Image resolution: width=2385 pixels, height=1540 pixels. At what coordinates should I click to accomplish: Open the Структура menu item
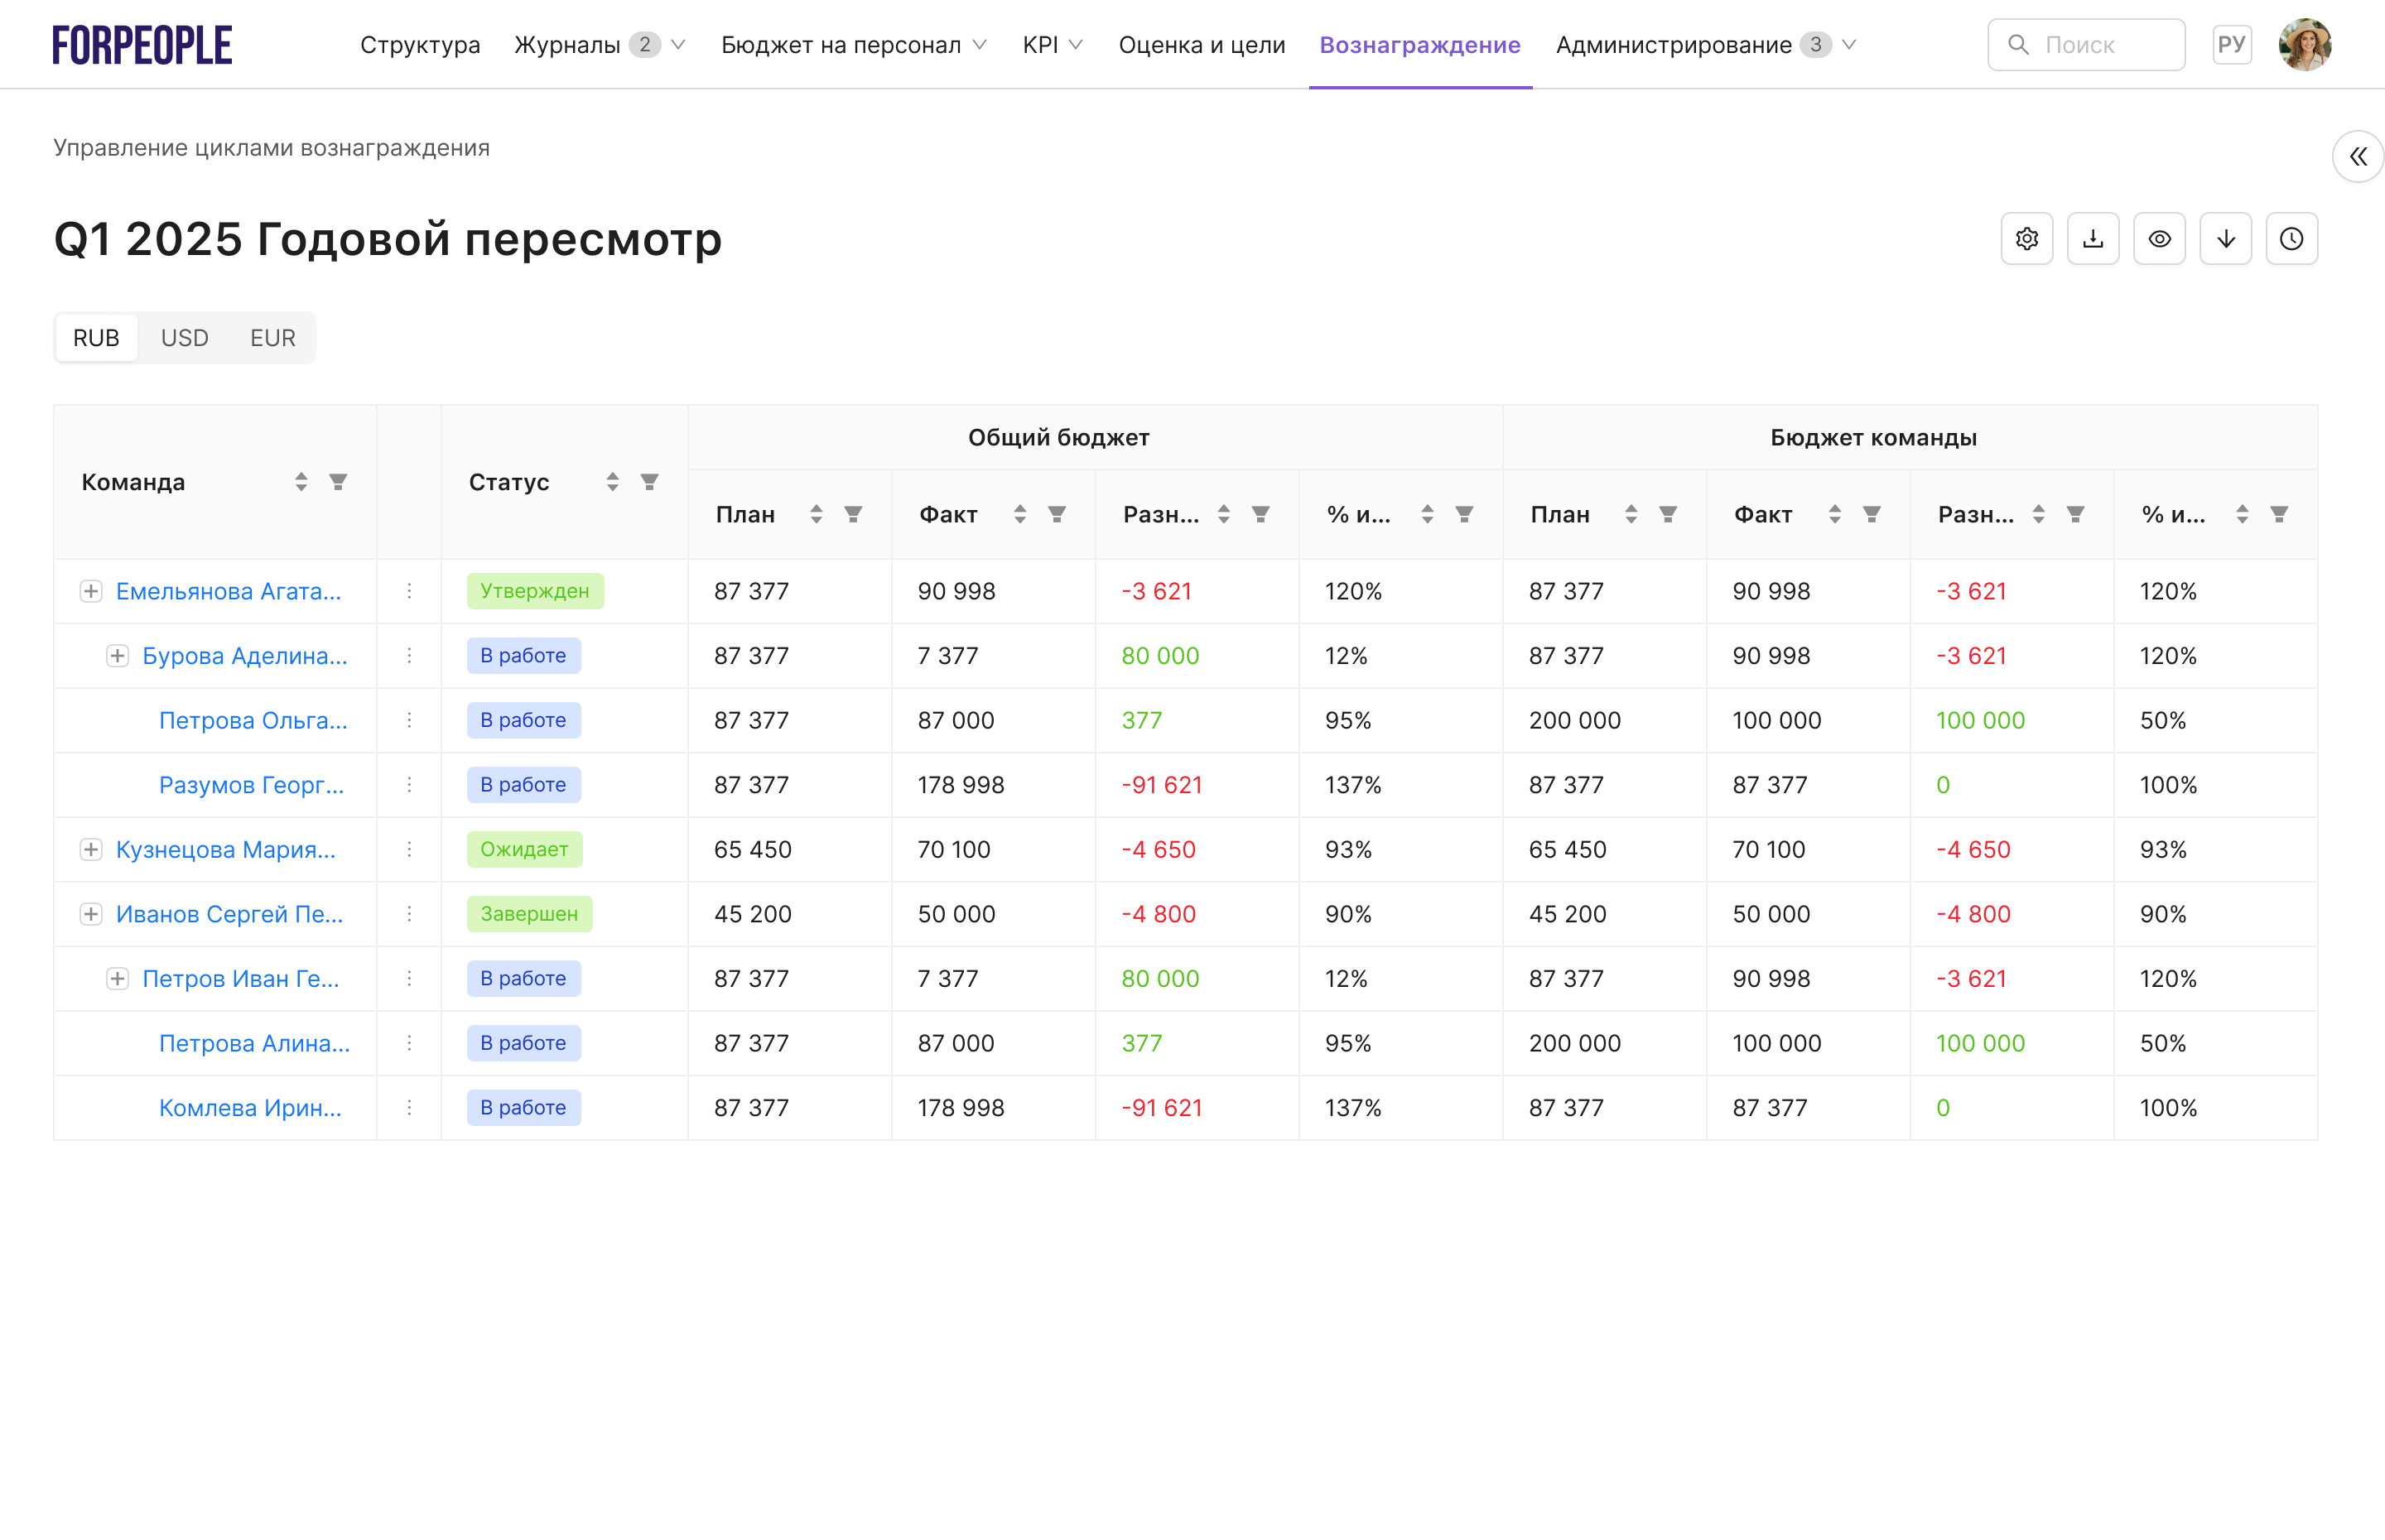pos(420,45)
